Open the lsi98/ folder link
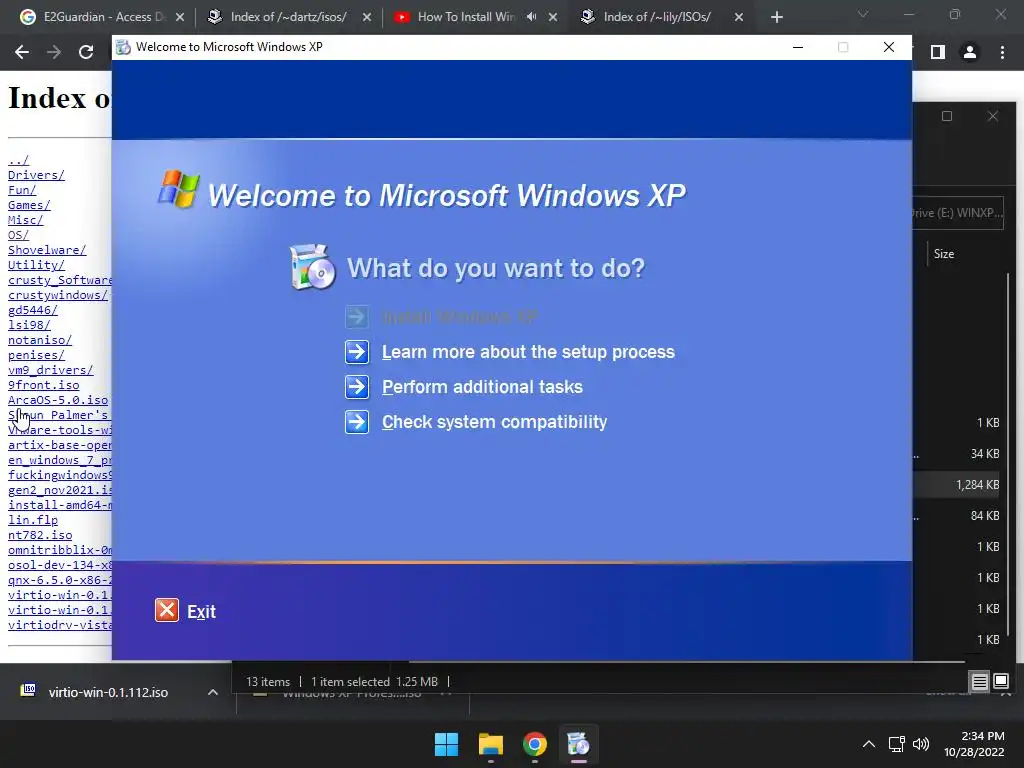The image size is (1024, 768). [x=29, y=325]
